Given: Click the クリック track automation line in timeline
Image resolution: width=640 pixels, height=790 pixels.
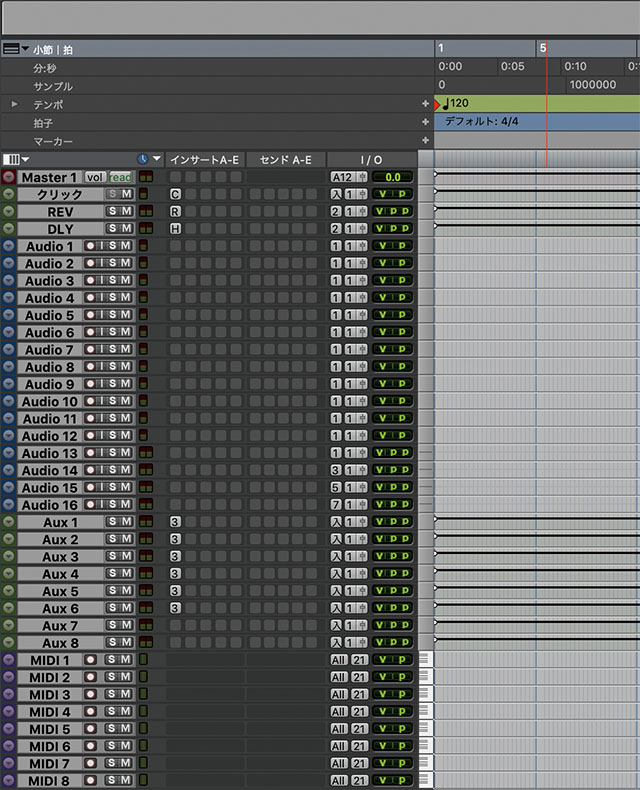Looking at the screenshot, I should (537, 191).
